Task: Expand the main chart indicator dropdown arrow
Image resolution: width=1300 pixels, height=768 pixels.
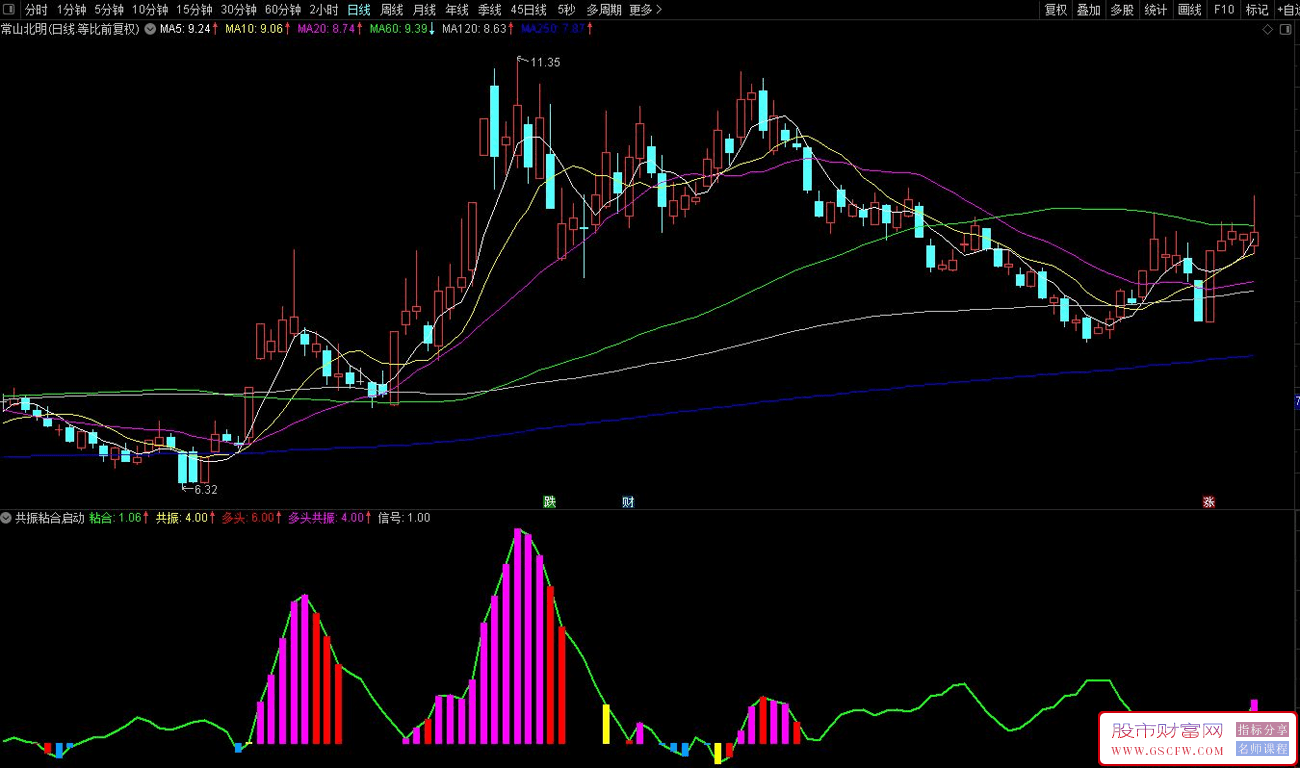Action: [x=150, y=29]
